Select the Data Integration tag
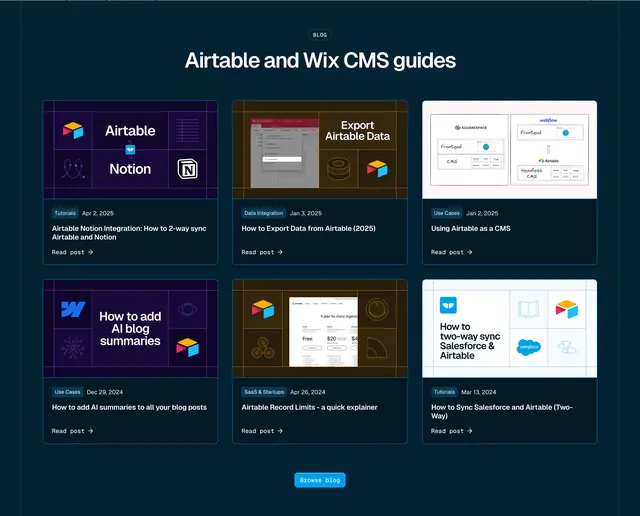The height and width of the screenshot is (516, 640). coord(264,213)
